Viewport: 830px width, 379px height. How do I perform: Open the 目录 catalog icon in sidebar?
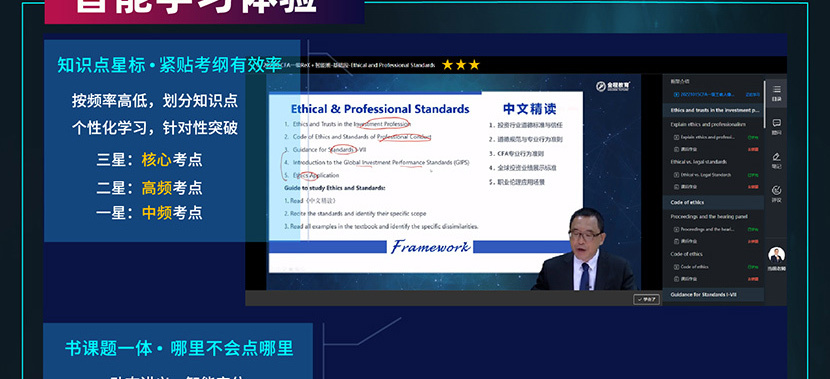click(x=776, y=93)
